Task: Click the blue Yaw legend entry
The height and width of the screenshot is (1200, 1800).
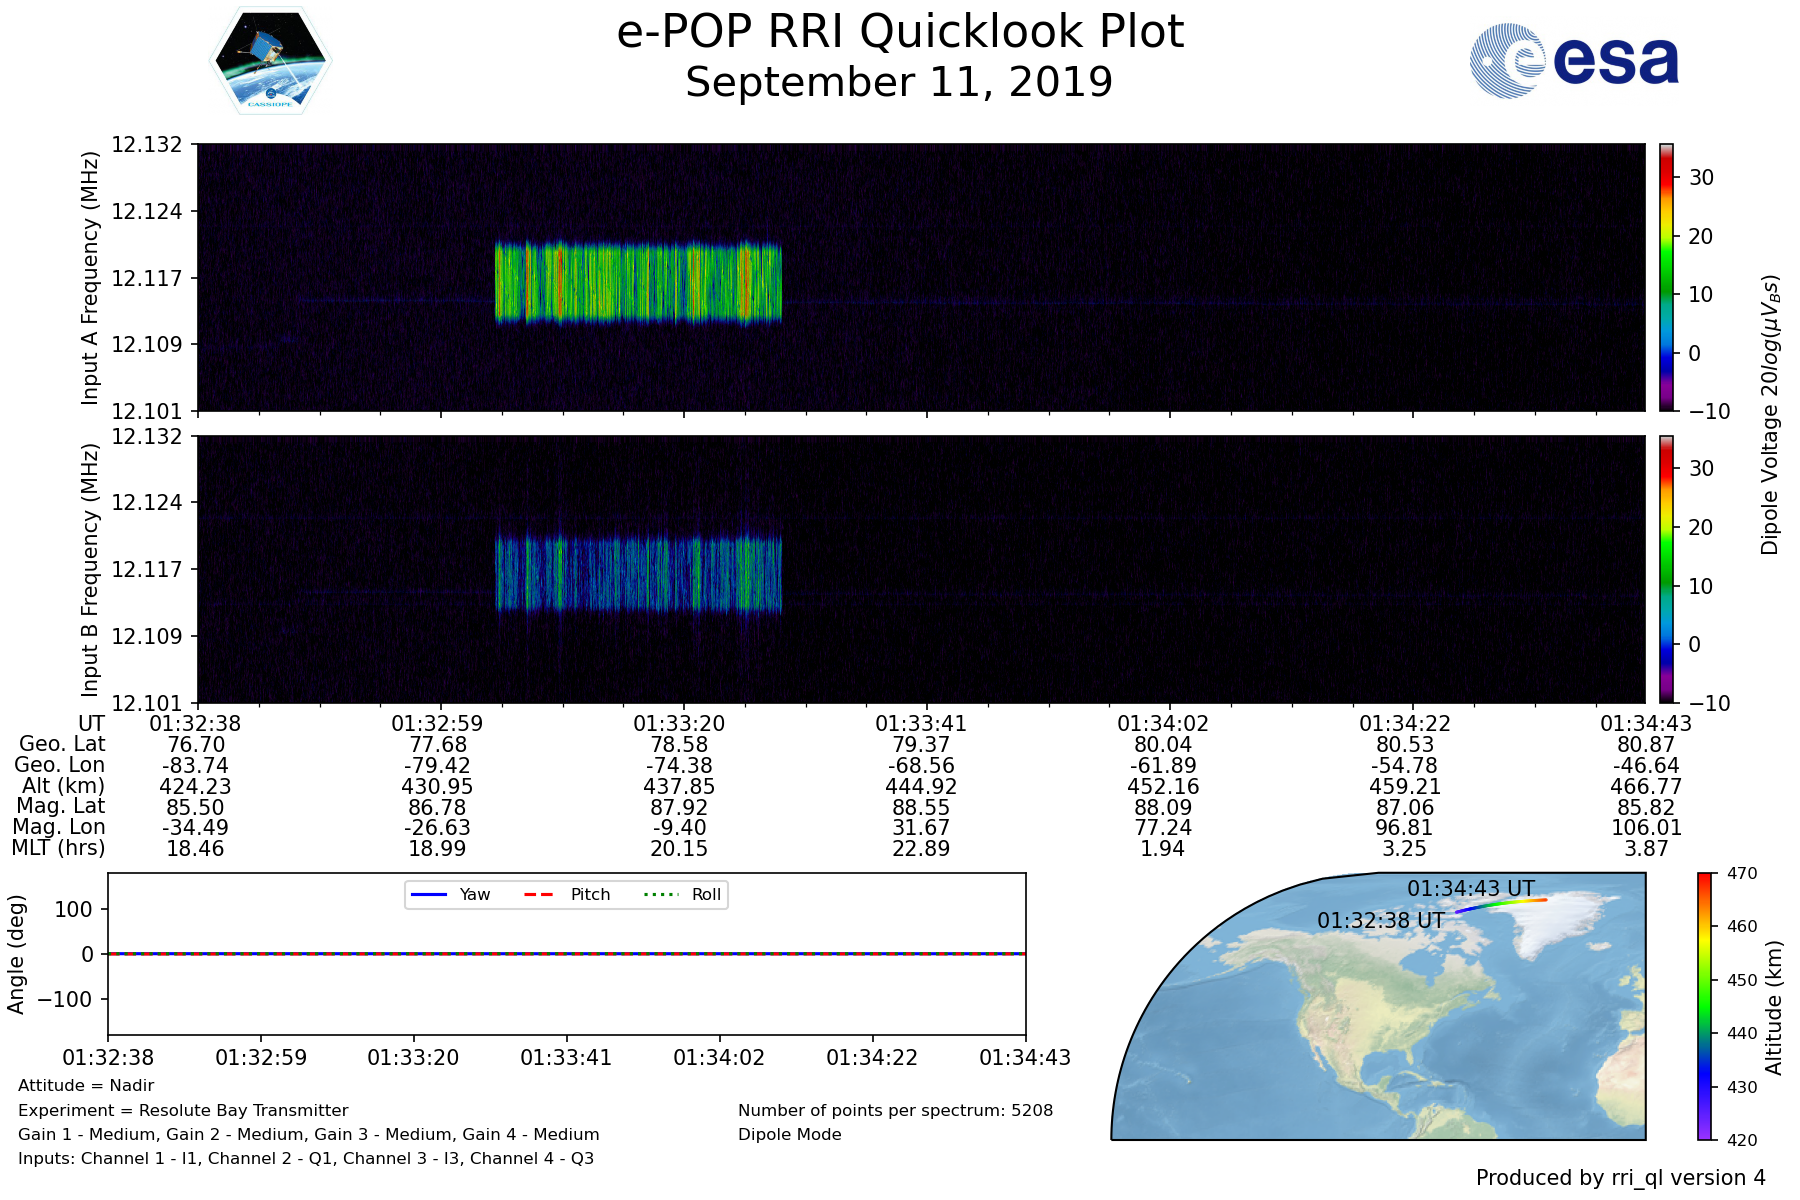Action: pos(450,894)
